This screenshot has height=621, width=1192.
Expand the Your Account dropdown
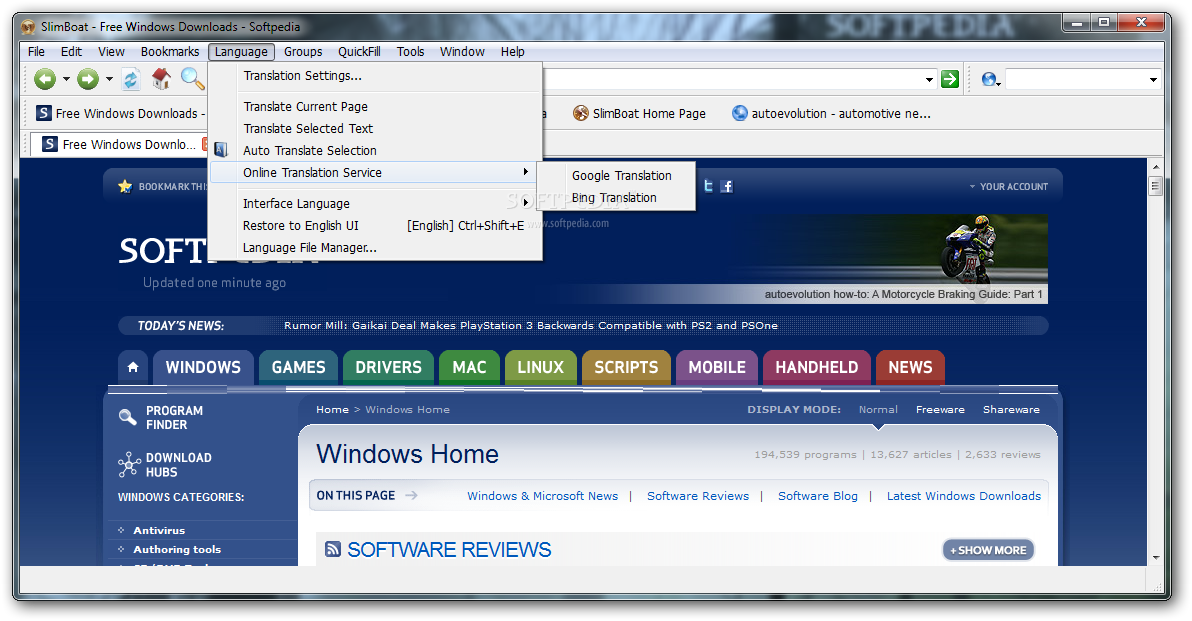point(1009,186)
